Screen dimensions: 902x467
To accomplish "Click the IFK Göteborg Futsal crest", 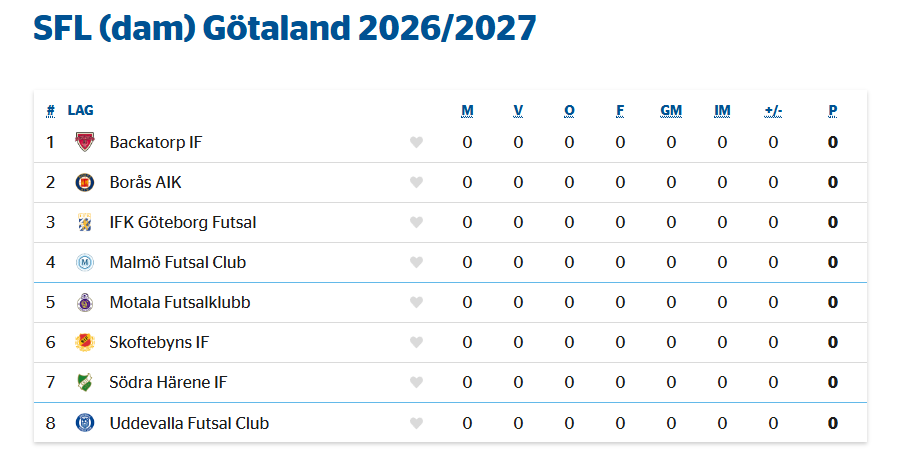I will [85, 223].
